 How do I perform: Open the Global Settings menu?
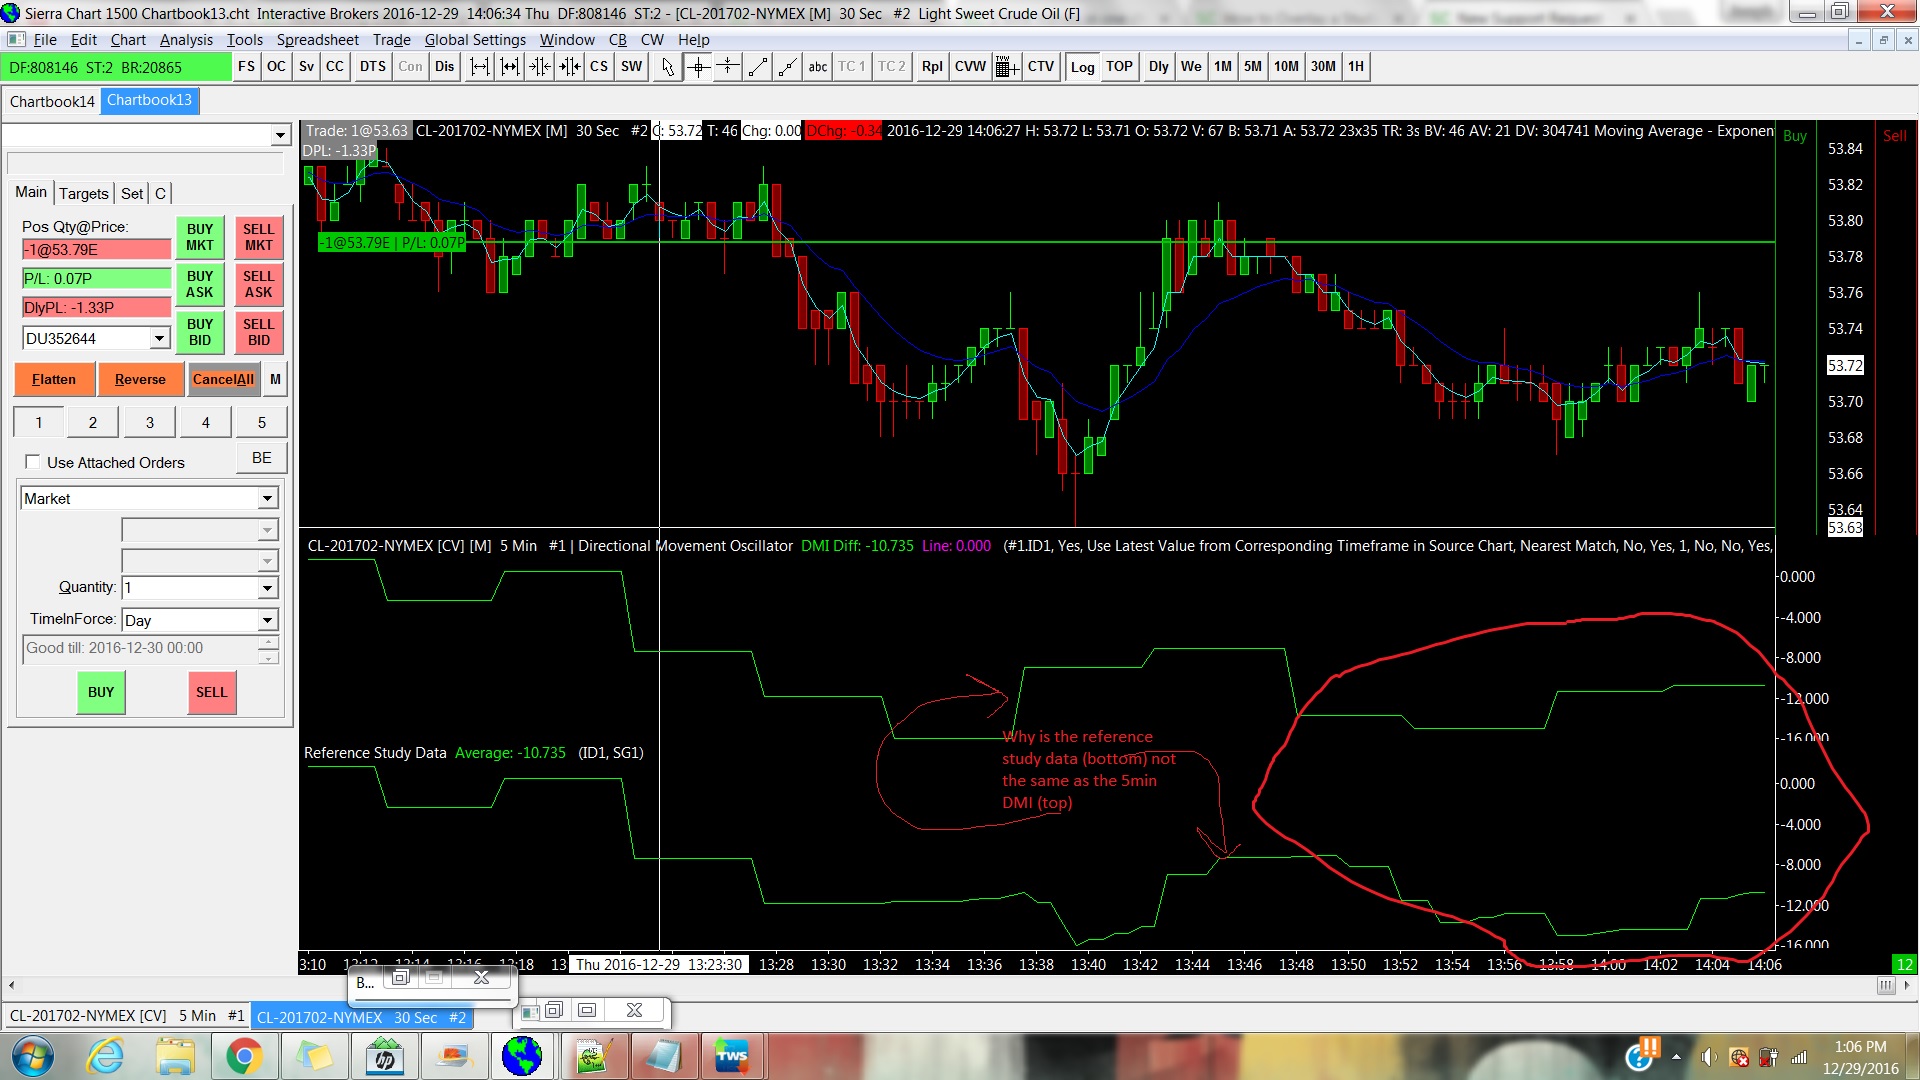tap(475, 40)
